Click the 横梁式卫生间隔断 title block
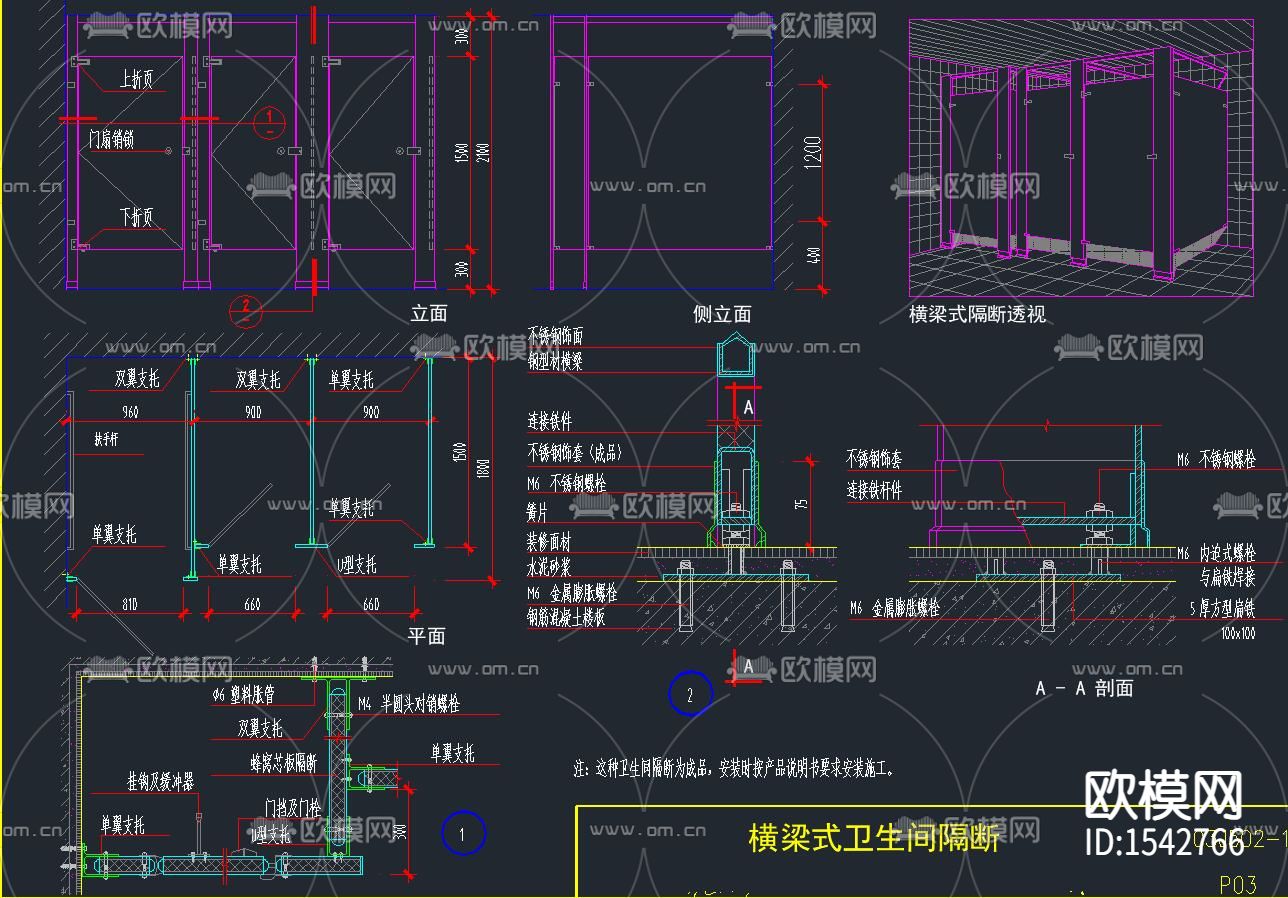Screen dimensions: 1288x898 [x=873, y=837]
